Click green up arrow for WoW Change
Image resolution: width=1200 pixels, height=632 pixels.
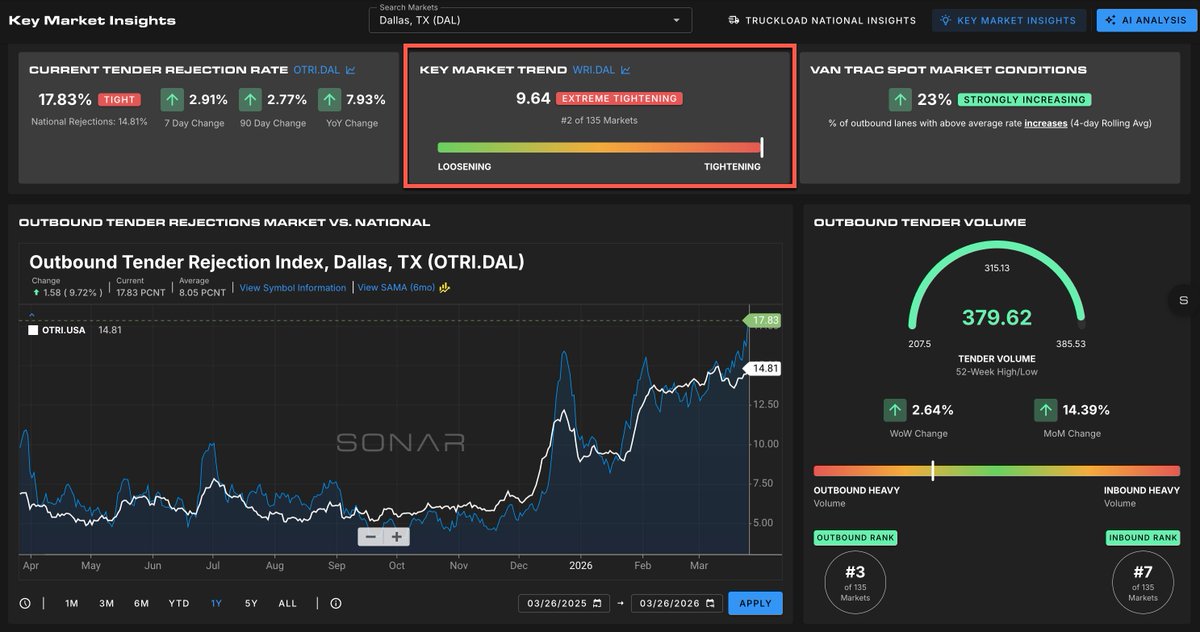point(894,410)
